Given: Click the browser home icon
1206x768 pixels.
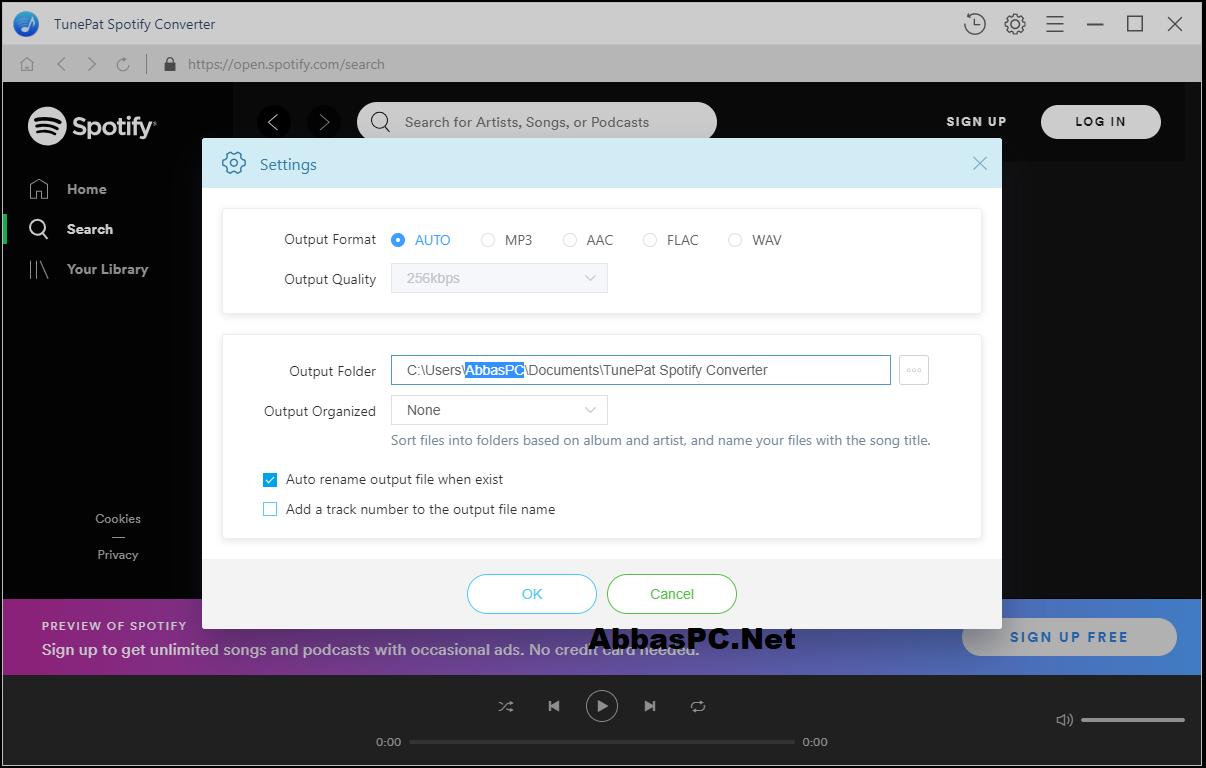Looking at the screenshot, I should (x=27, y=64).
